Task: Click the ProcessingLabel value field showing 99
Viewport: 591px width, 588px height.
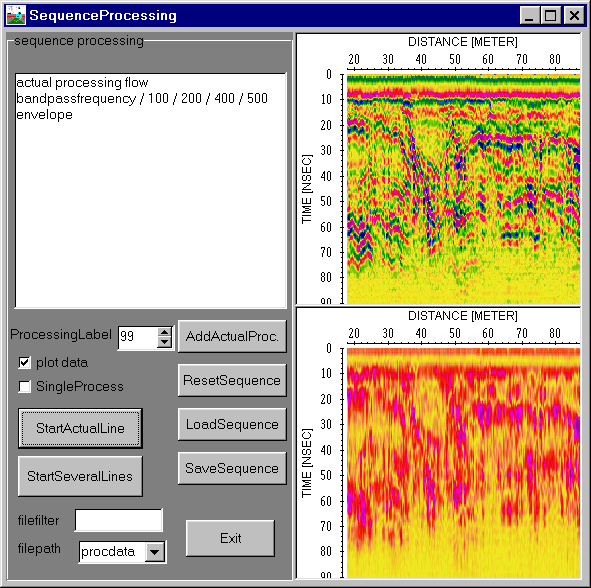Action: [138, 336]
